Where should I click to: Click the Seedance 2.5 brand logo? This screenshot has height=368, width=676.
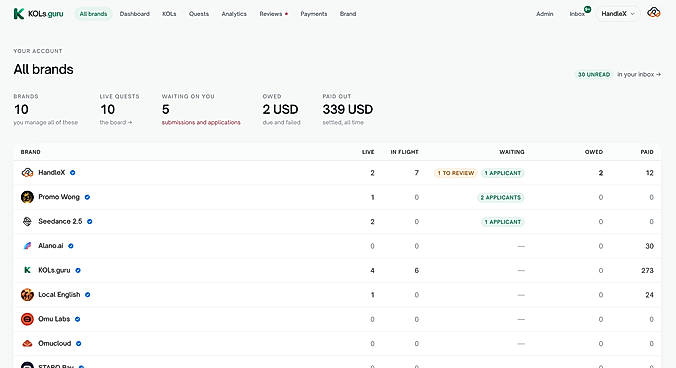click(27, 221)
